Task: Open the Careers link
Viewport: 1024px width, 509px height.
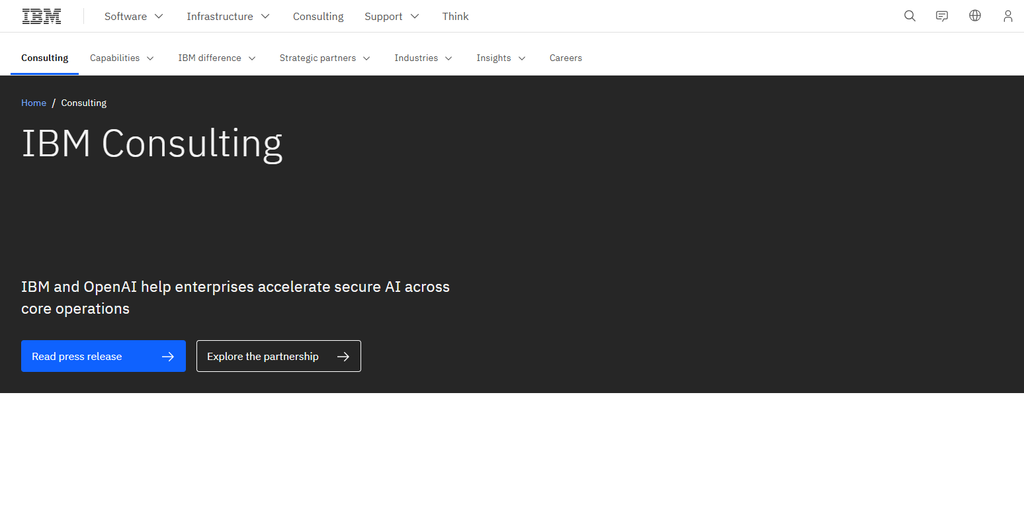Action: [566, 58]
